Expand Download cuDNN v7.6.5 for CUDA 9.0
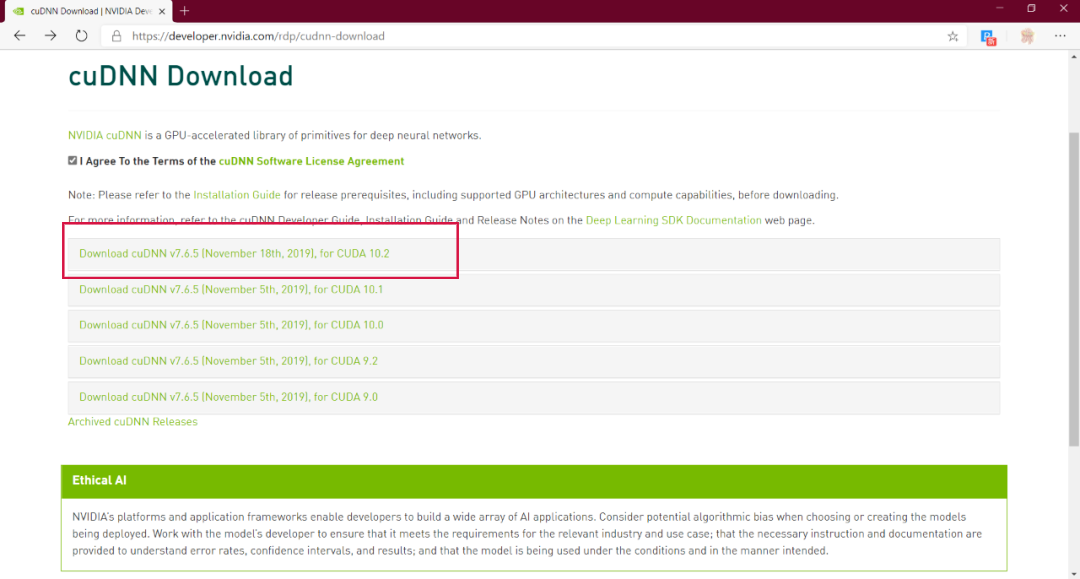The width and height of the screenshot is (1080, 579). (534, 397)
